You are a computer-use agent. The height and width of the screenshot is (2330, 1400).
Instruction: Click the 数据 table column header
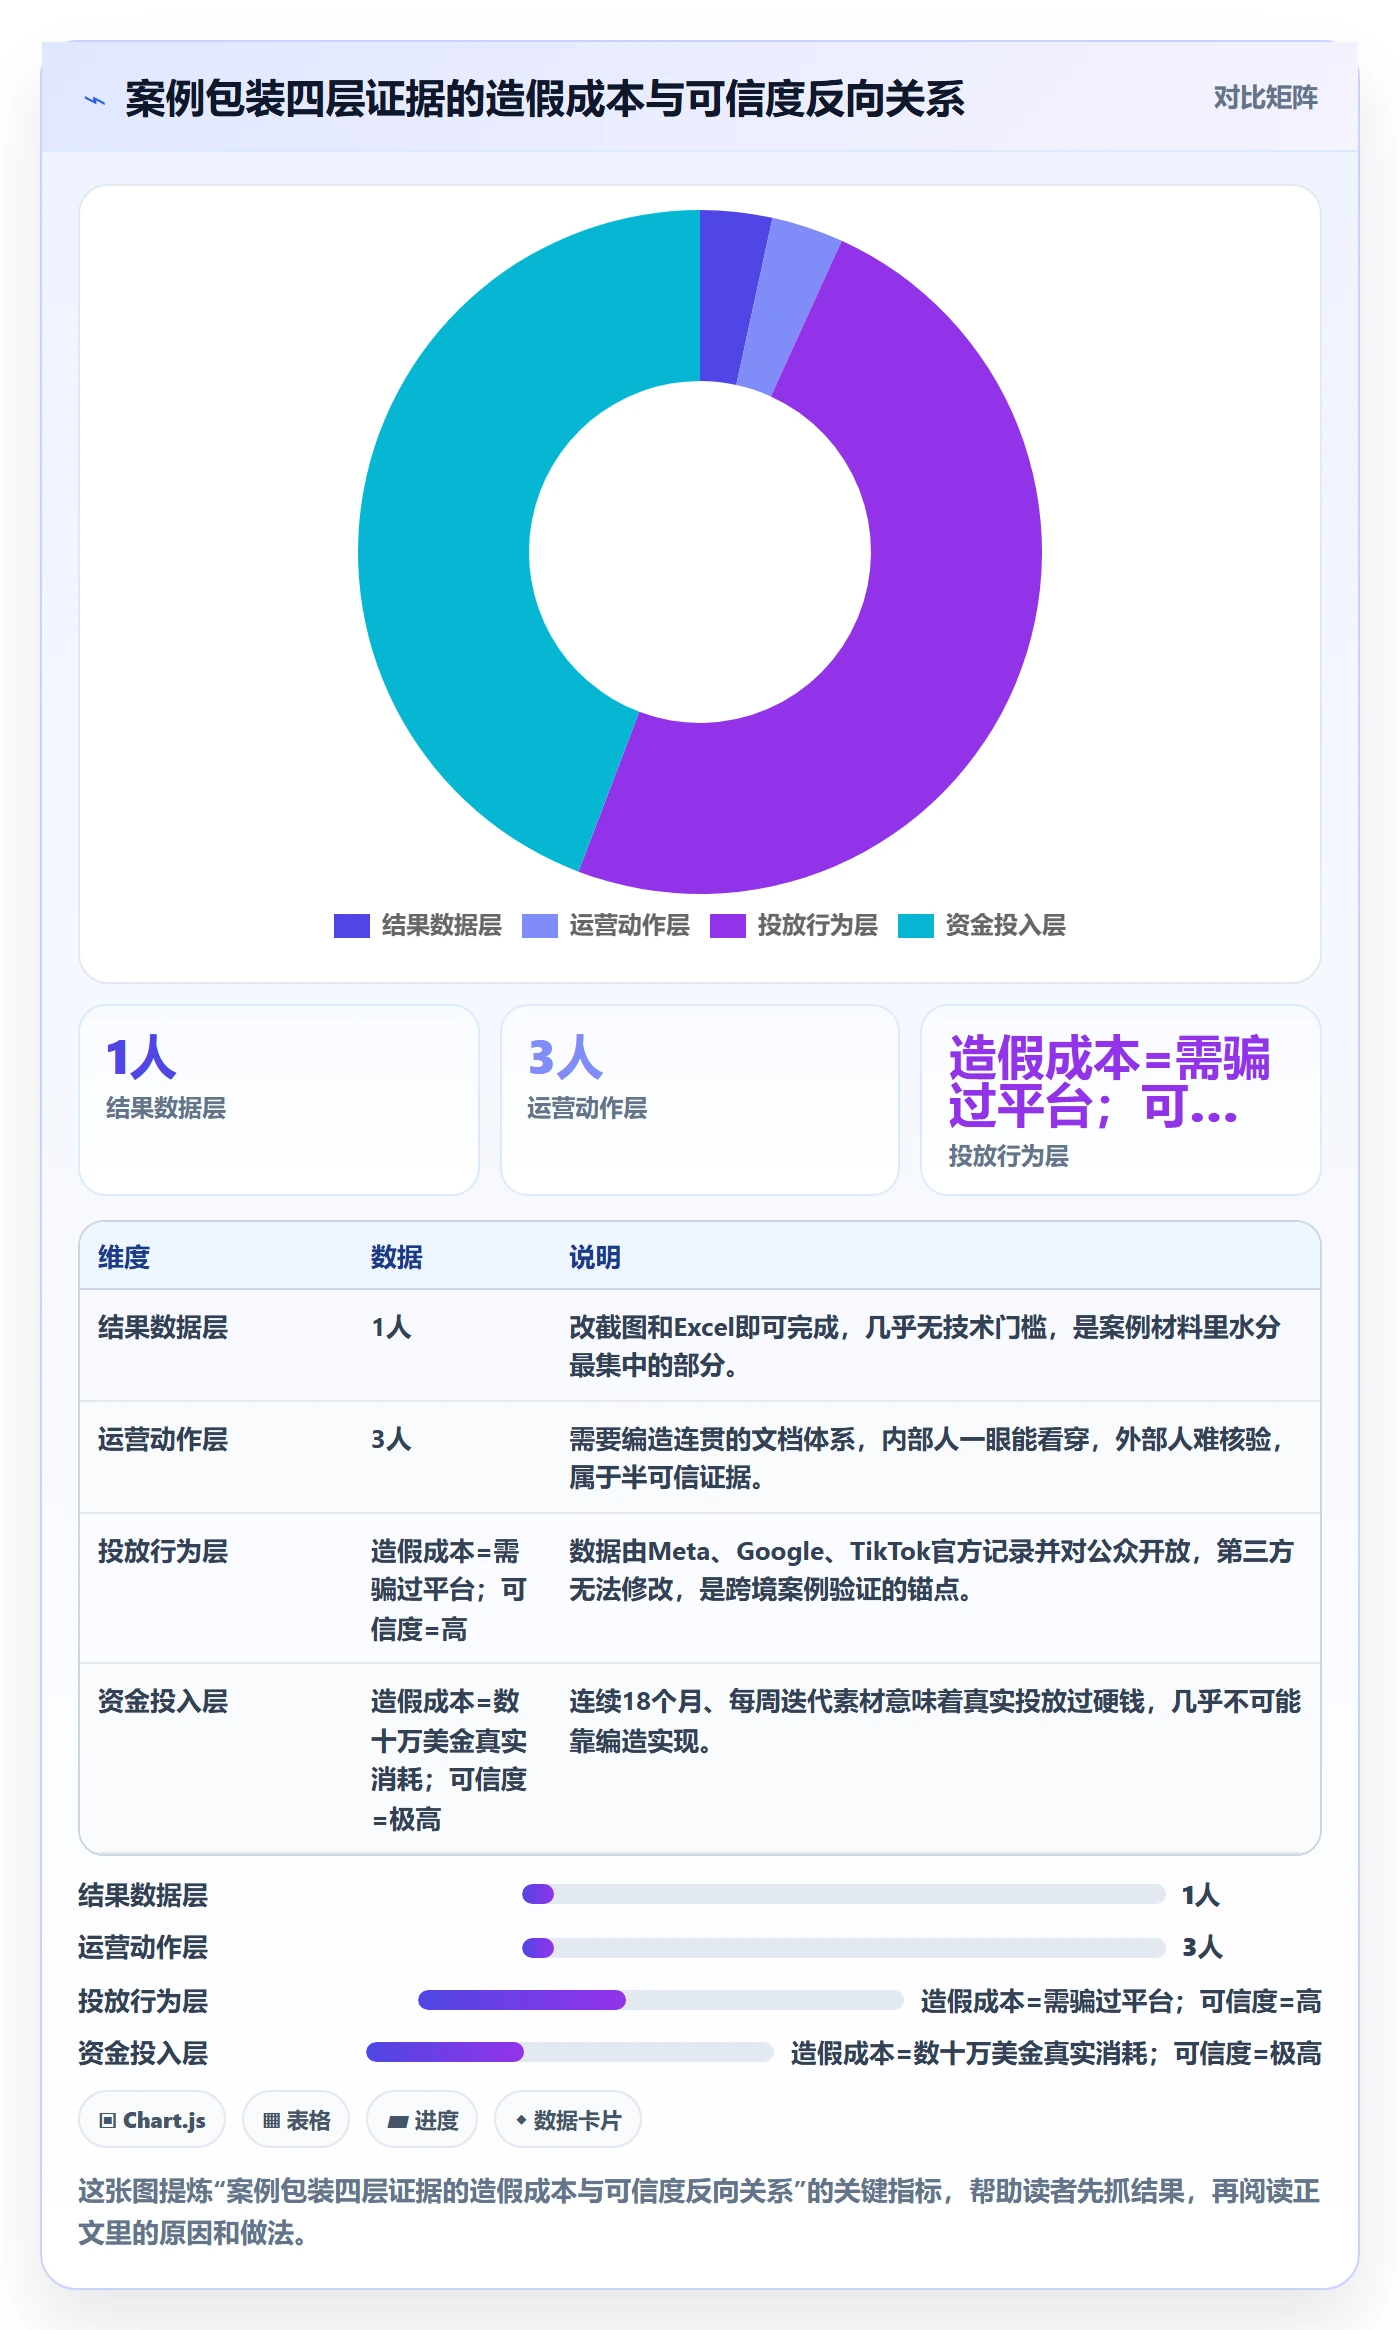(x=397, y=1257)
